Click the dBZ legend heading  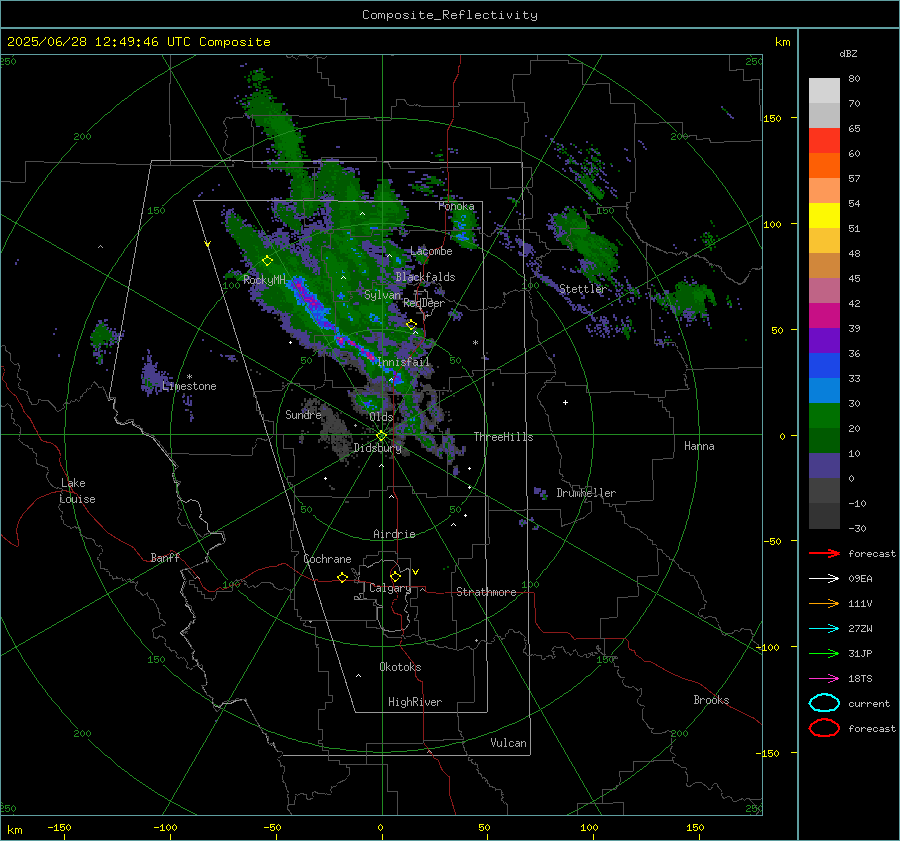pyautogui.click(x=848, y=53)
